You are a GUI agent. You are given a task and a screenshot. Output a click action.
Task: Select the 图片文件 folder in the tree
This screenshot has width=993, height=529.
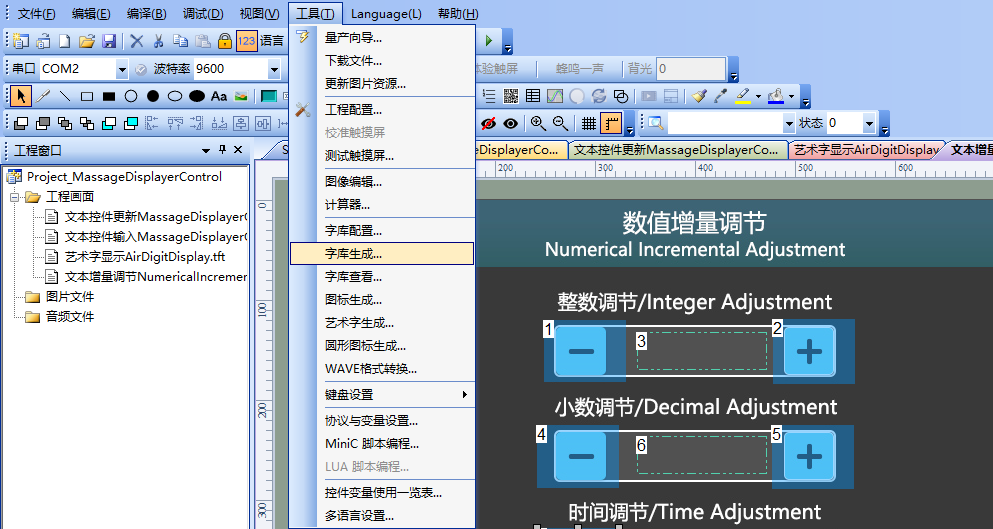(x=70, y=296)
